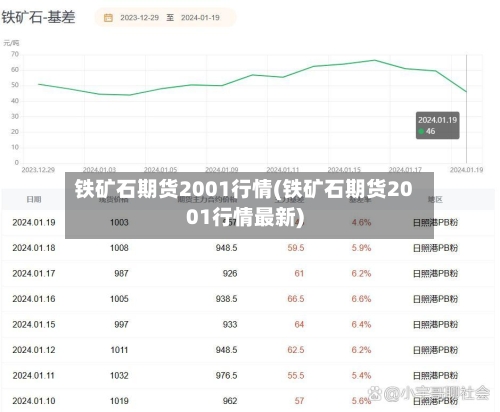The height and width of the screenshot is (412, 500).
Task: Click 日照港PB粉 in 2024.01.12 row
Action: pos(435,350)
